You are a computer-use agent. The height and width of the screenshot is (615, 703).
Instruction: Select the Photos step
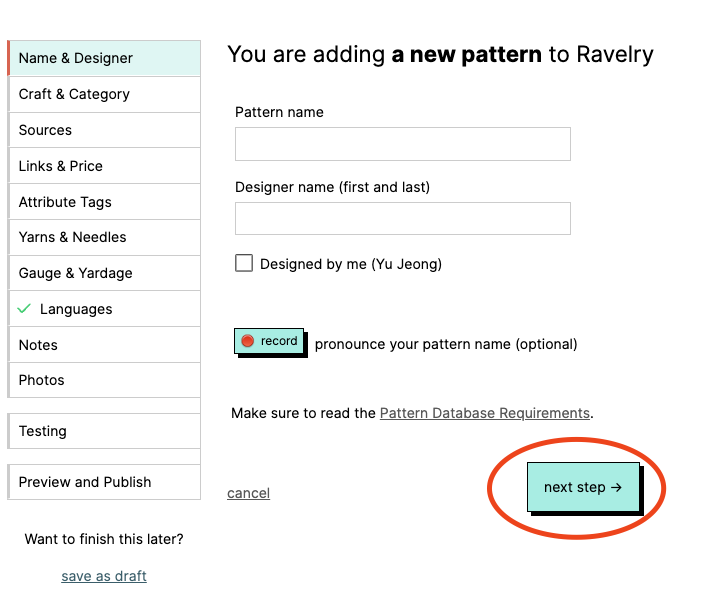pos(104,380)
